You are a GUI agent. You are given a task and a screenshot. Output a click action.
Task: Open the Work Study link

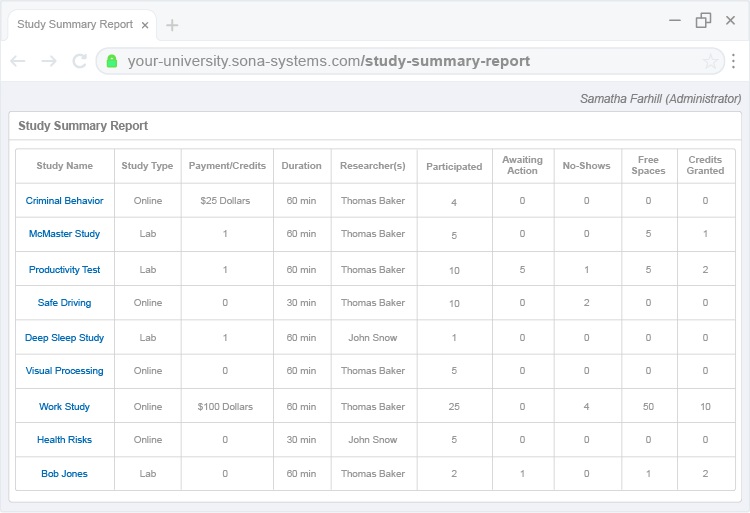(x=64, y=407)
